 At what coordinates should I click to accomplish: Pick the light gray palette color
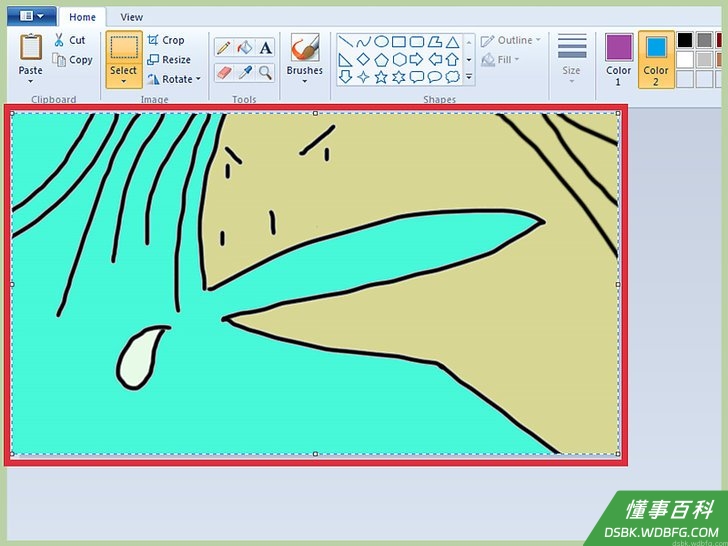pos(704,59)
